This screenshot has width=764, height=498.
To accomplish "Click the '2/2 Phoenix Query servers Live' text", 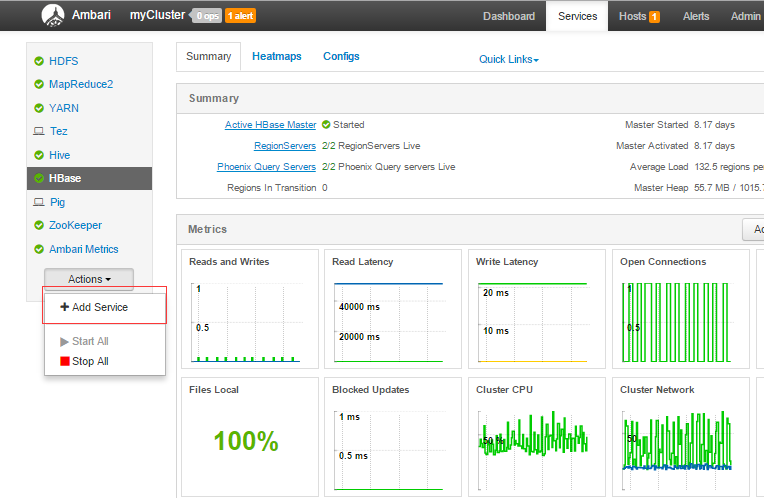I will (388, 167).
